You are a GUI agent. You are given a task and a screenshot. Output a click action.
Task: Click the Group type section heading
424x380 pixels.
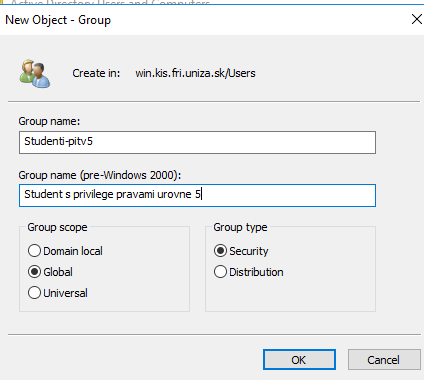coord(240,227)
